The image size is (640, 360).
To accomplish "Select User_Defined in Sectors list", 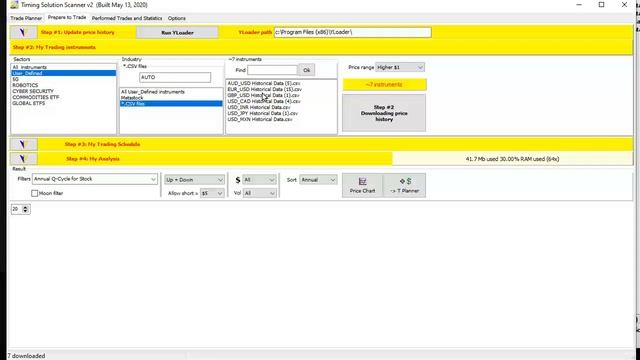I will (x=63, y=73).
